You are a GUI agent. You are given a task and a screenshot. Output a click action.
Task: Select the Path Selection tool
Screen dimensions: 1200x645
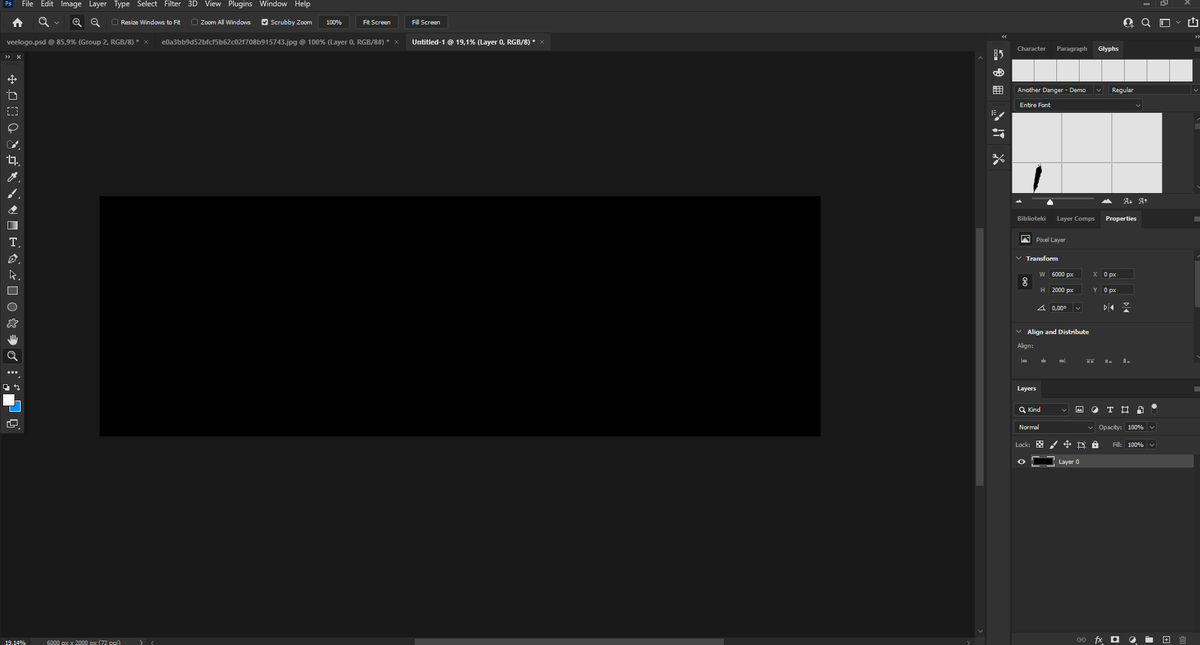point(12,274)
